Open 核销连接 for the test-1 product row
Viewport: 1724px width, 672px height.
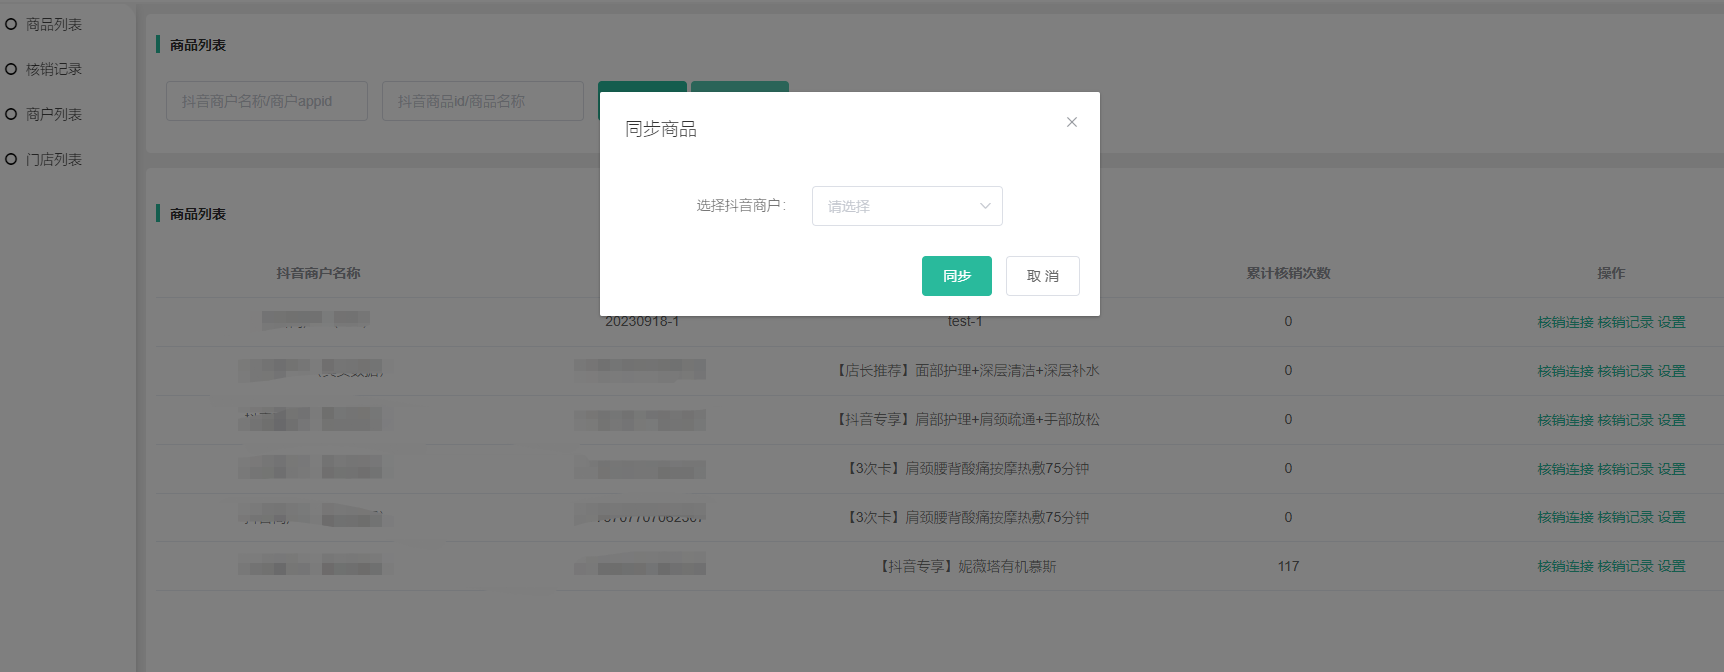[x=1565, y=322]
